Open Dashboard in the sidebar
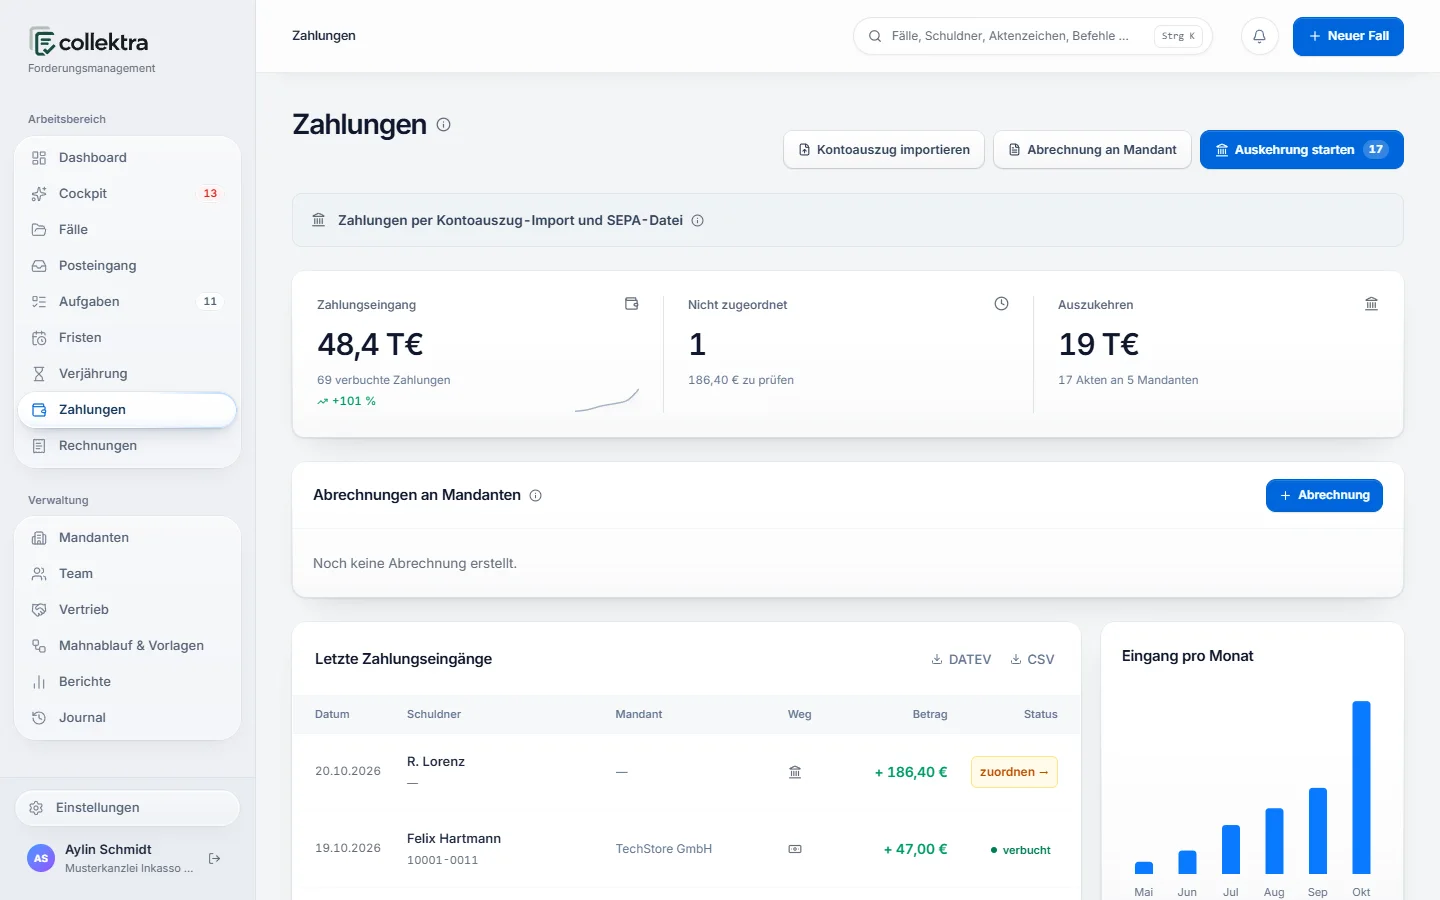The width and height of the screenshot is (1440, 900). [128, 158]
